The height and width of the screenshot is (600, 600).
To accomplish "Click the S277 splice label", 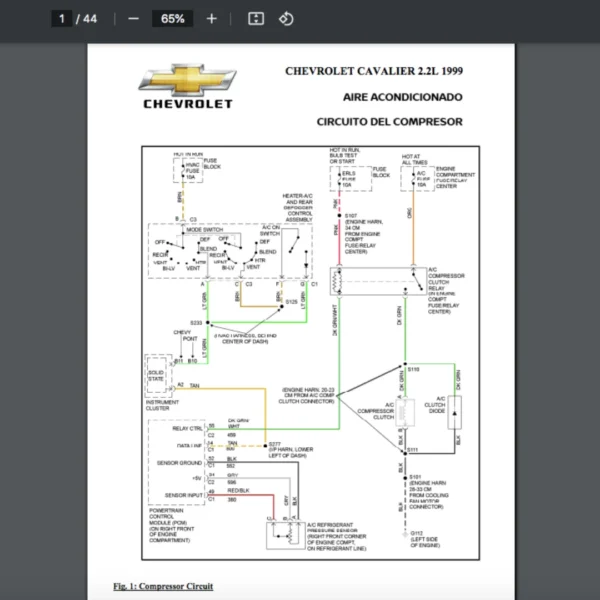I will [x=275, y=444].
